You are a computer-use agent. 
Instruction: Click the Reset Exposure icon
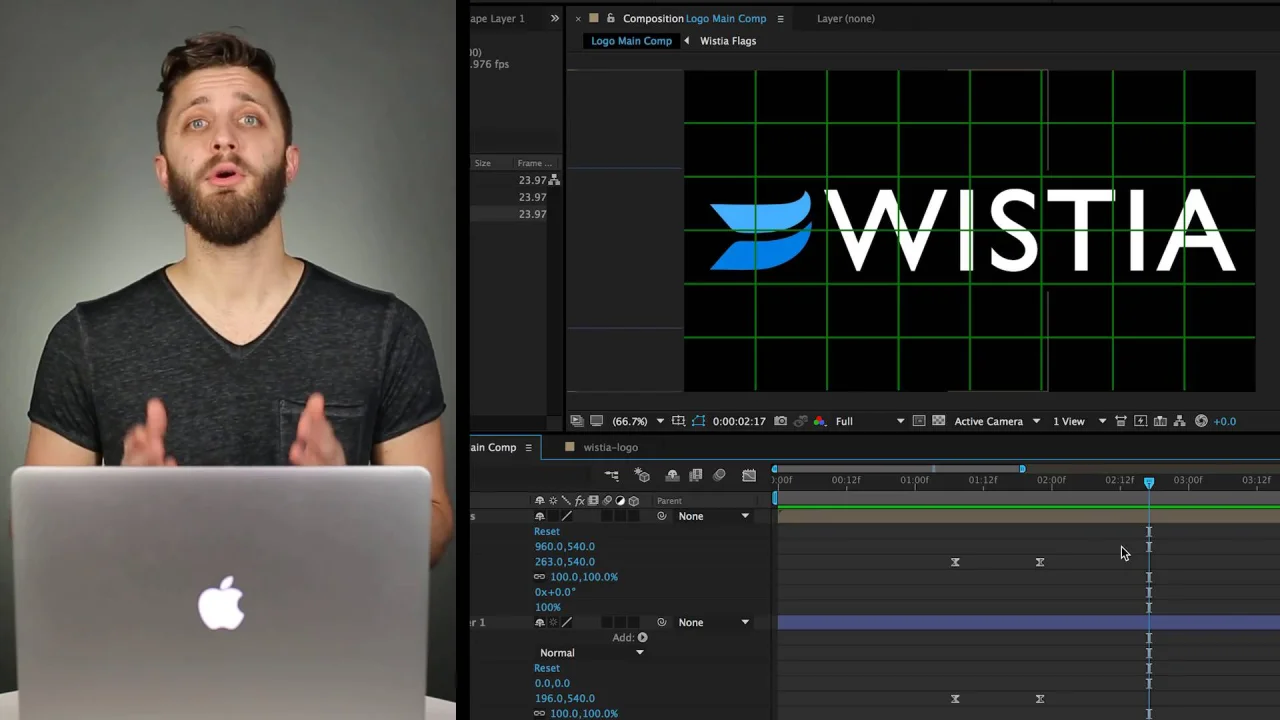point(1201,421)
